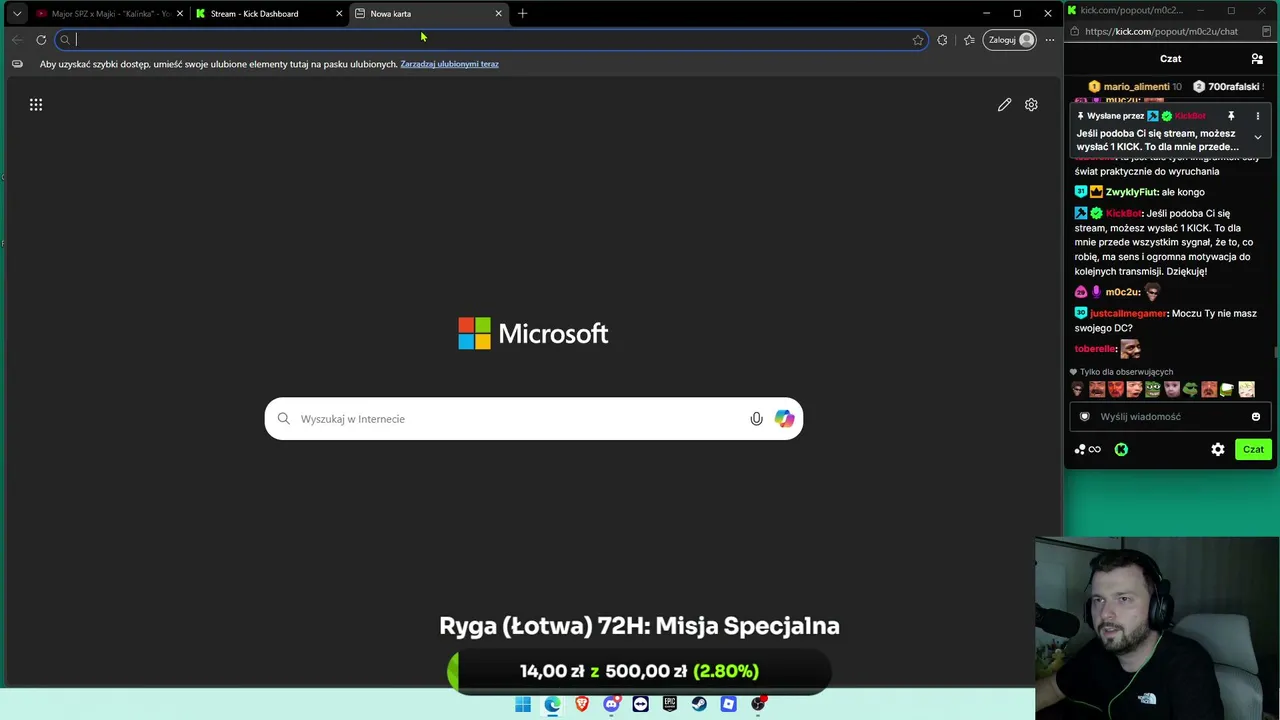Expand the pinned KickBot message
Viewport: 1280px width, 720px height.
[1258, 137]
